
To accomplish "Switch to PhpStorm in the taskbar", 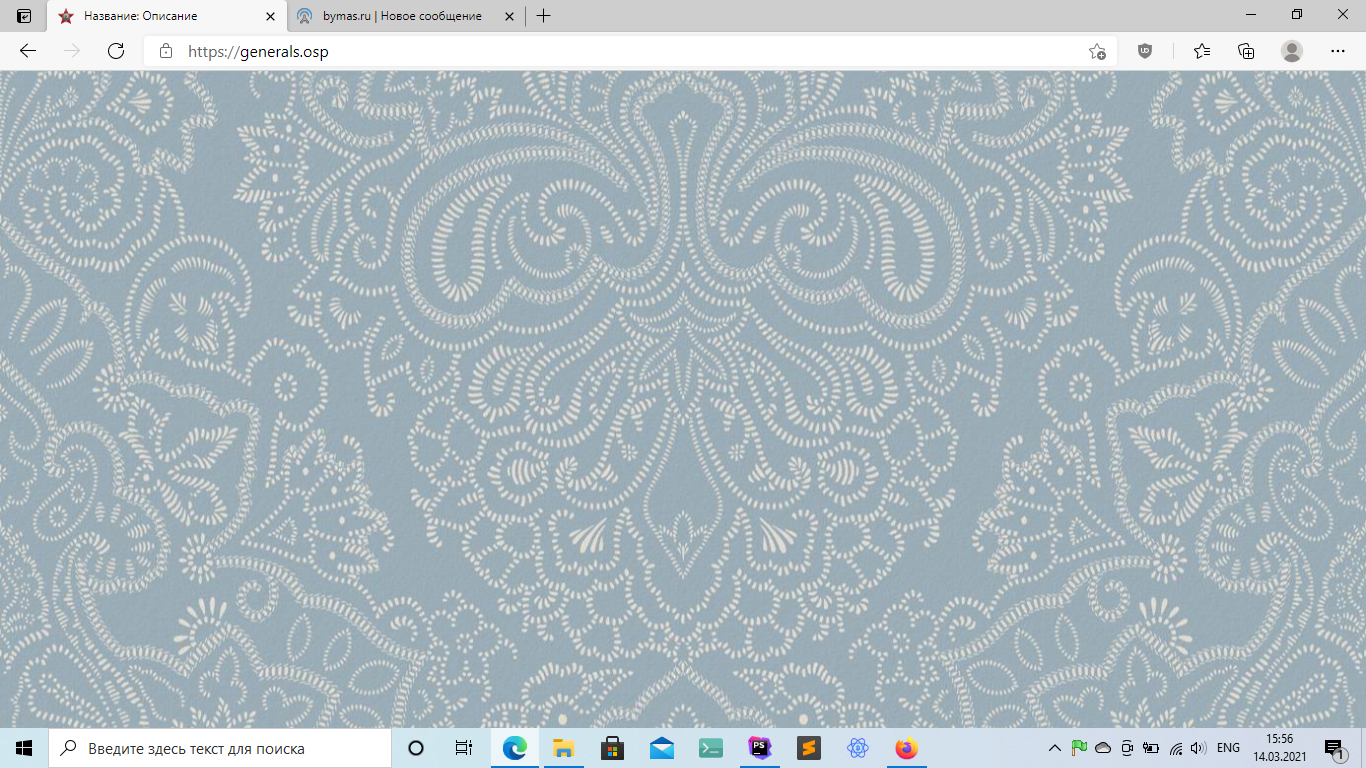I will (x=760, y=748).
